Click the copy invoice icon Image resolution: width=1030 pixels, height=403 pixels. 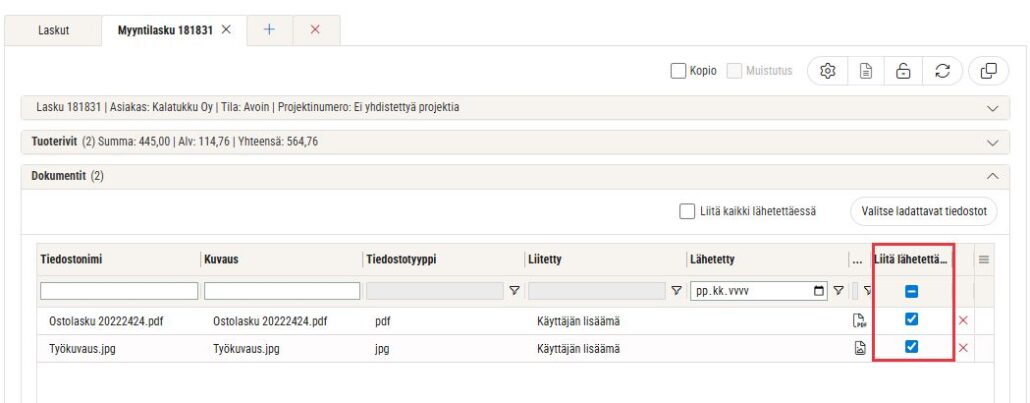click(x=989, y=71)
